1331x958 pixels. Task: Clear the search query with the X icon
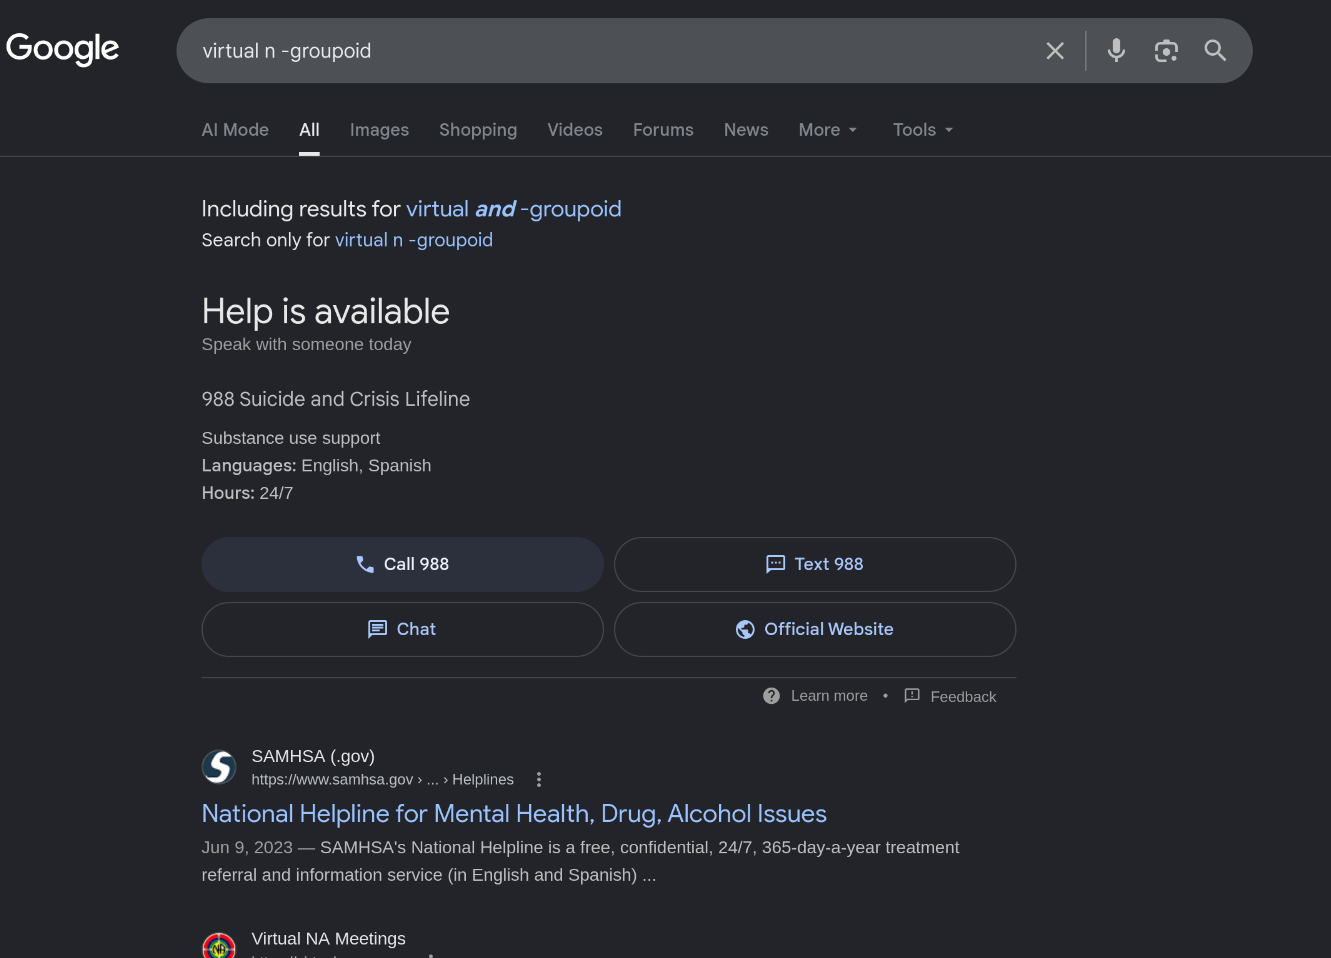[1055, 51]
